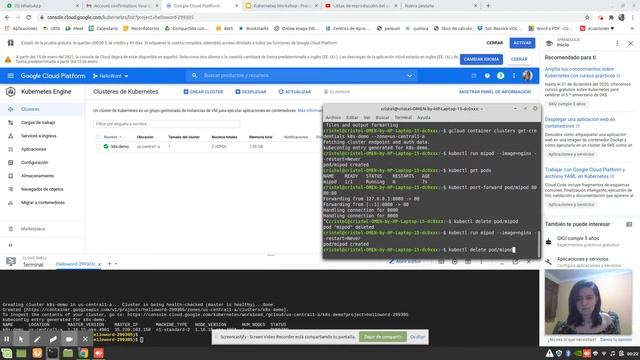Open Marketplace in the sidebar
Image resolution: width=640 pixels, height=360 pixels.
point(42,229)
